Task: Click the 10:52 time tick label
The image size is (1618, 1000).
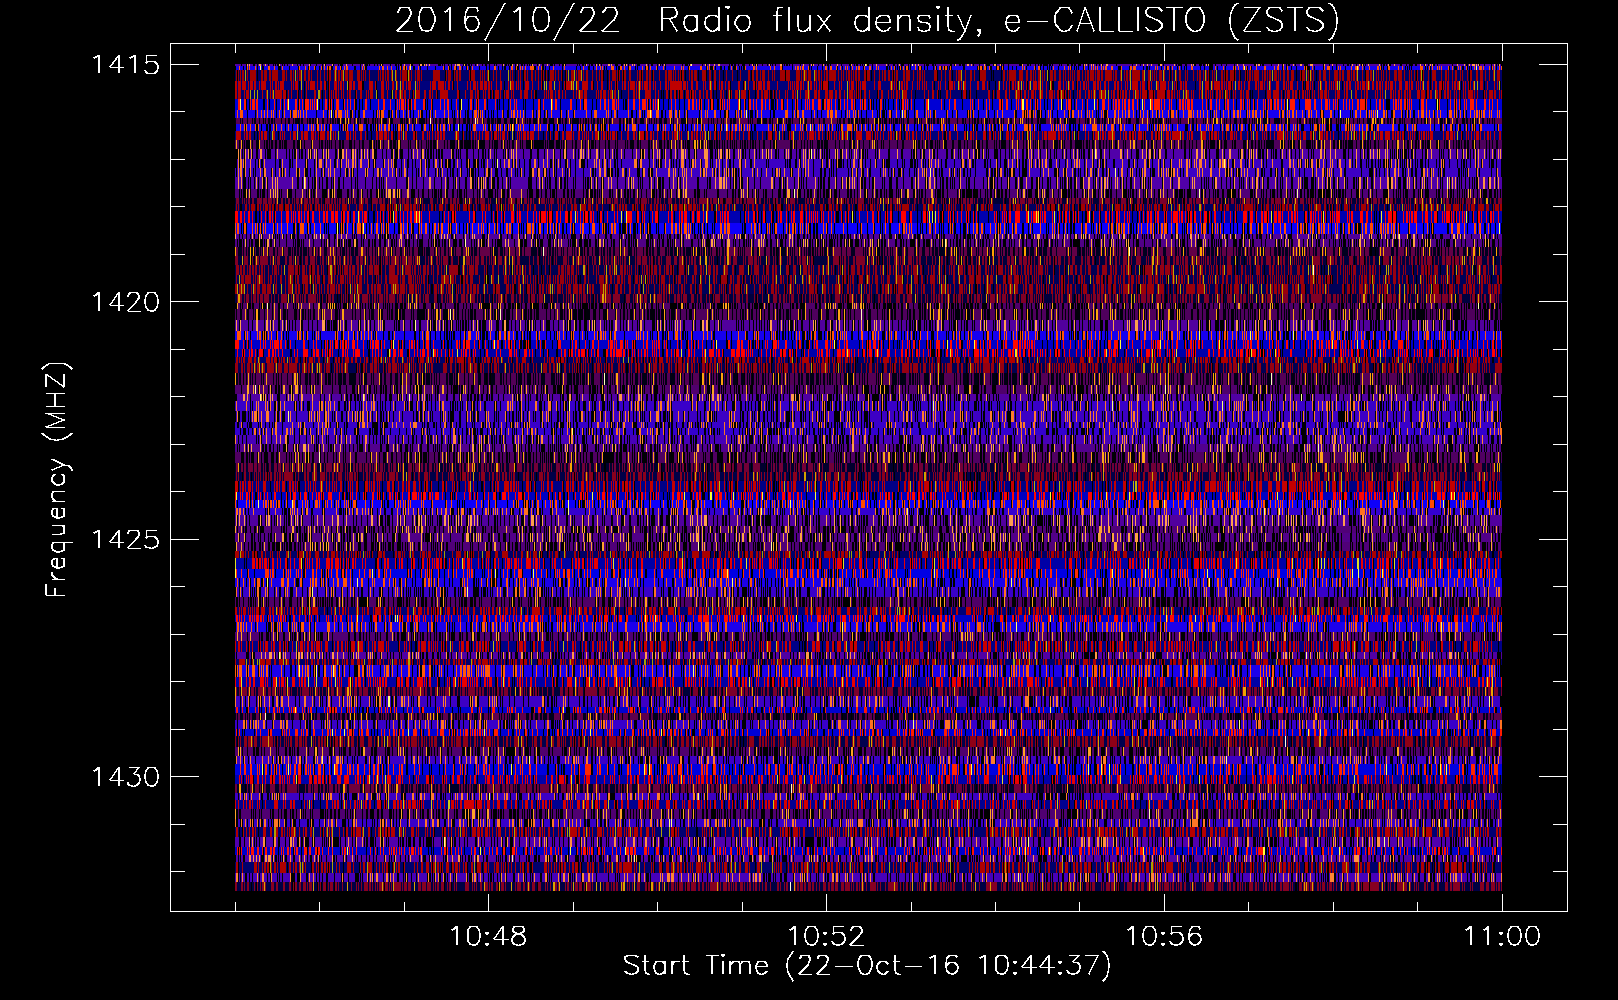Action: 826,937
